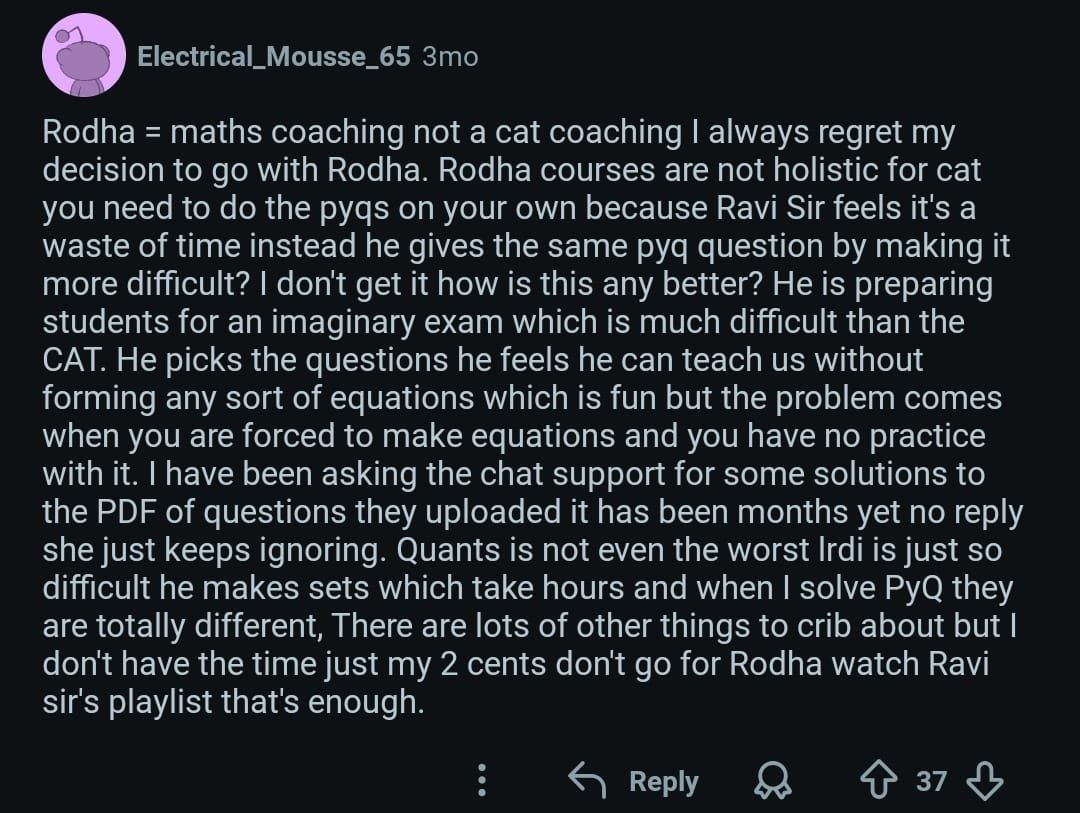The height and width of the screenshot is (813, 1080).
Task: Downvote this Rodha comment
Action: 985,780
